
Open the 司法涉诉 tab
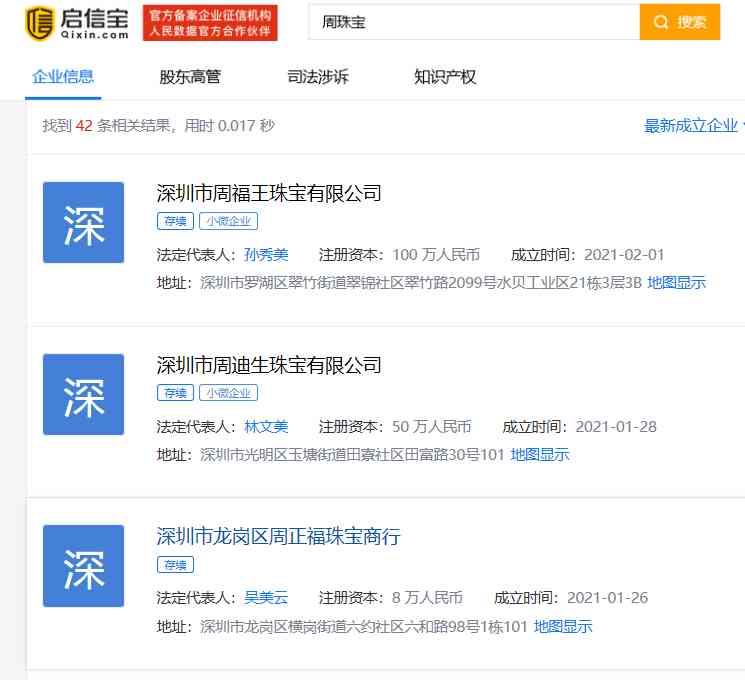coord(318,77)
